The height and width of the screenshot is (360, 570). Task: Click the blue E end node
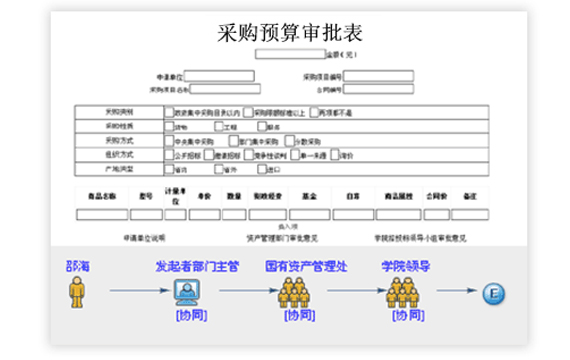[x=494, y=293]
